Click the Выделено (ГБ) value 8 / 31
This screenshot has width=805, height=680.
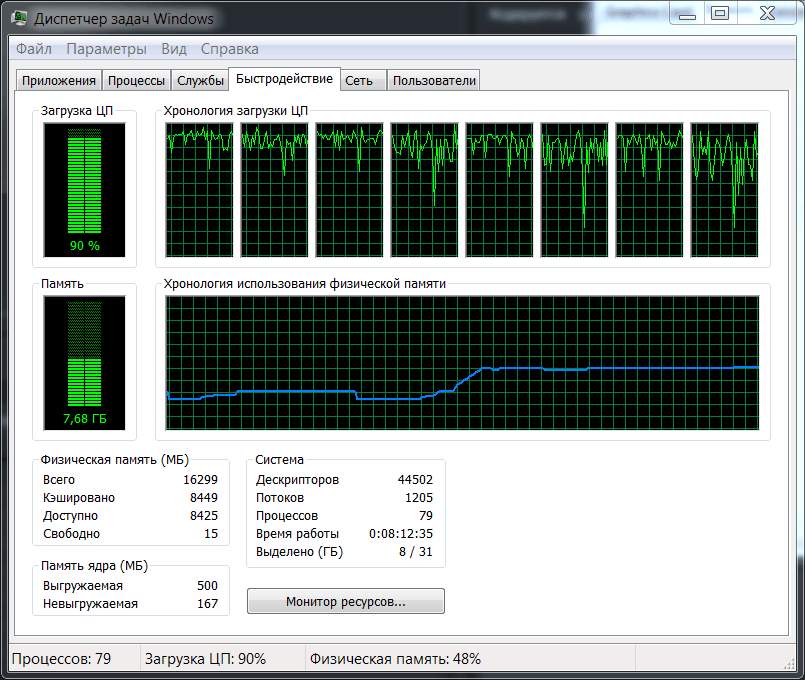[416, 552]
